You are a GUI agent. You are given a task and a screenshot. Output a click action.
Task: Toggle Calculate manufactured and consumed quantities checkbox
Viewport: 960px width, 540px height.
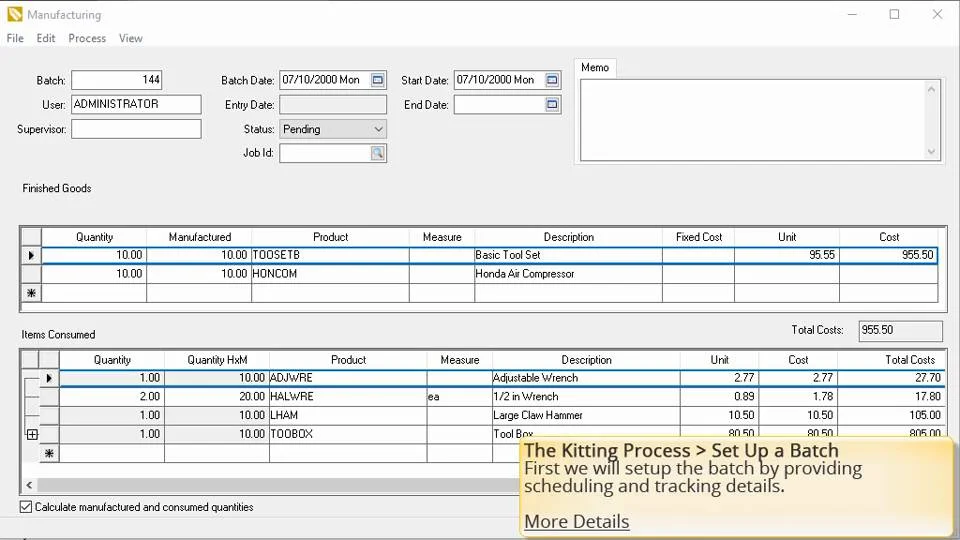(x=27, y=507)
